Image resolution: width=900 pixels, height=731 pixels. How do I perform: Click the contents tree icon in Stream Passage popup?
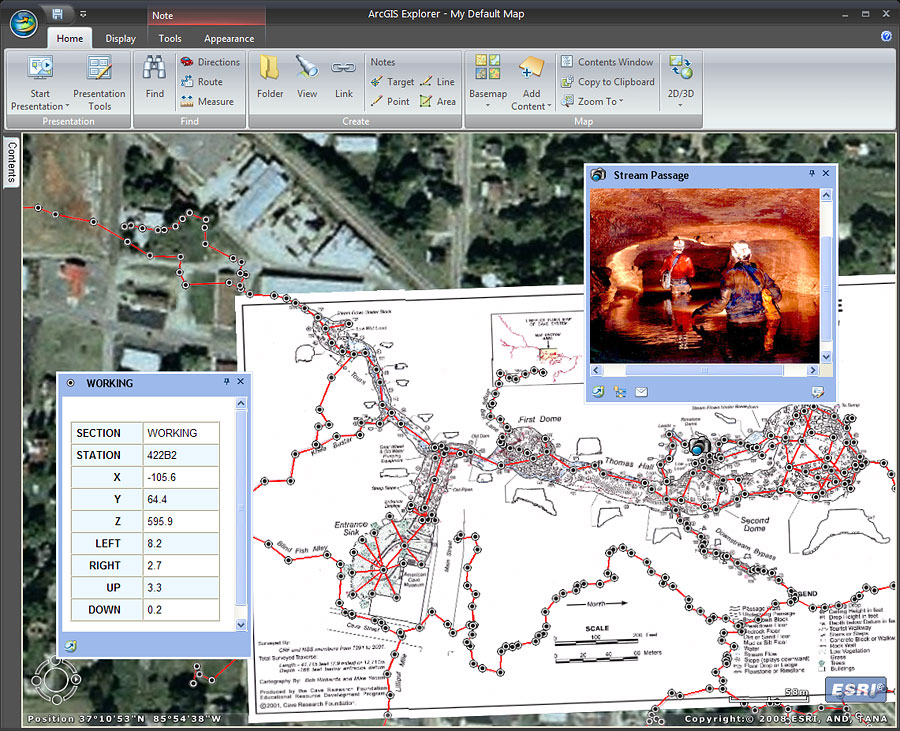pyautogui.click(x=620, y=392)
